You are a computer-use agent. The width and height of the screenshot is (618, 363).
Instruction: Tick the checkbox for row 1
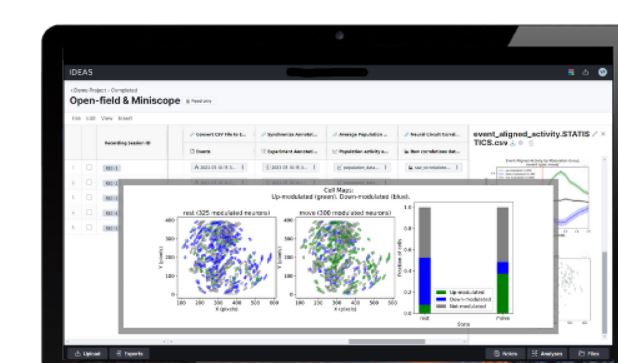[89, 168]
